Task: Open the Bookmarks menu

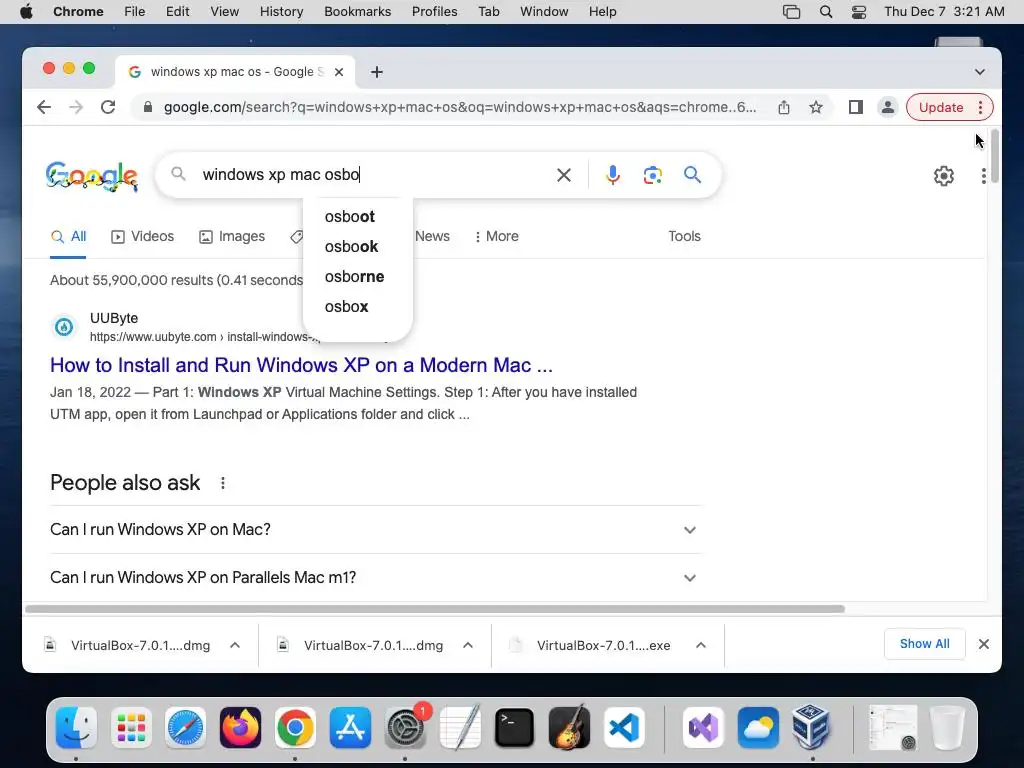Action: tap(357, 12)
